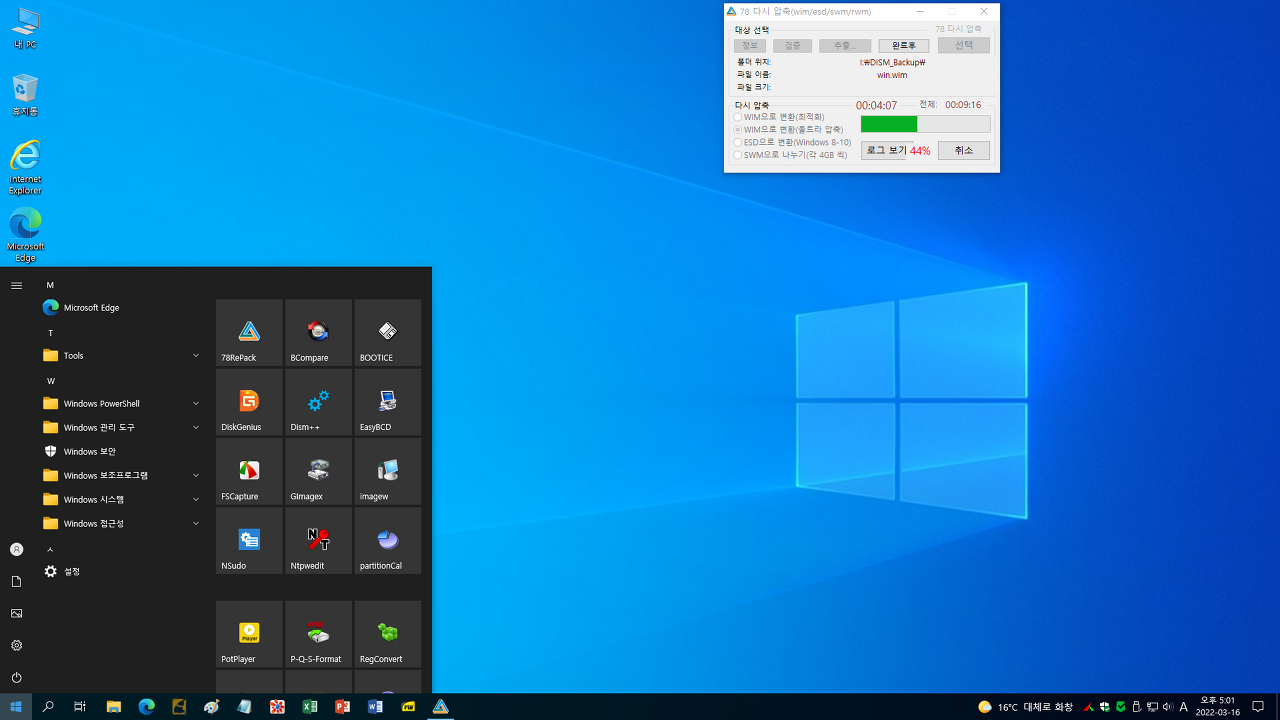Click the taskbar search icon

click(48, 707)
